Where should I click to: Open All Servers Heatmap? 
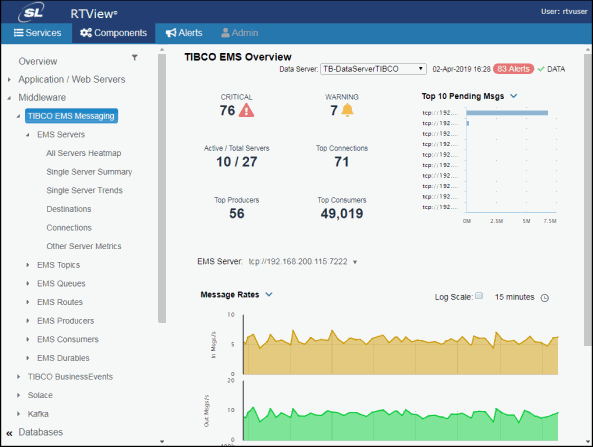tap(84, 153)
